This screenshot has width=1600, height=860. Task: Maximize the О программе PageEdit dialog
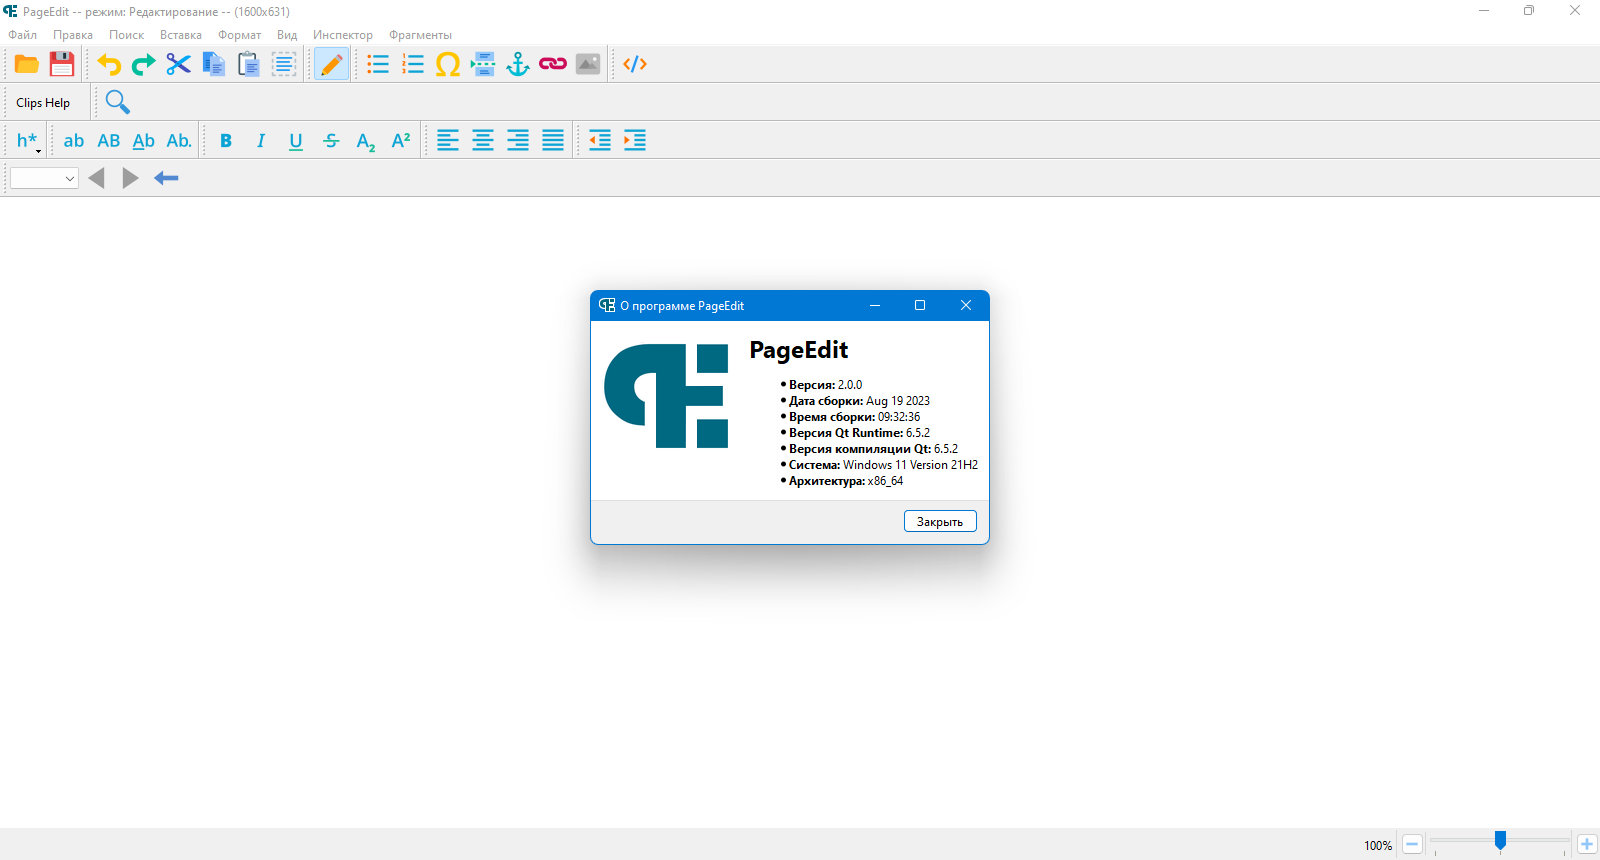tap(920, 306)
